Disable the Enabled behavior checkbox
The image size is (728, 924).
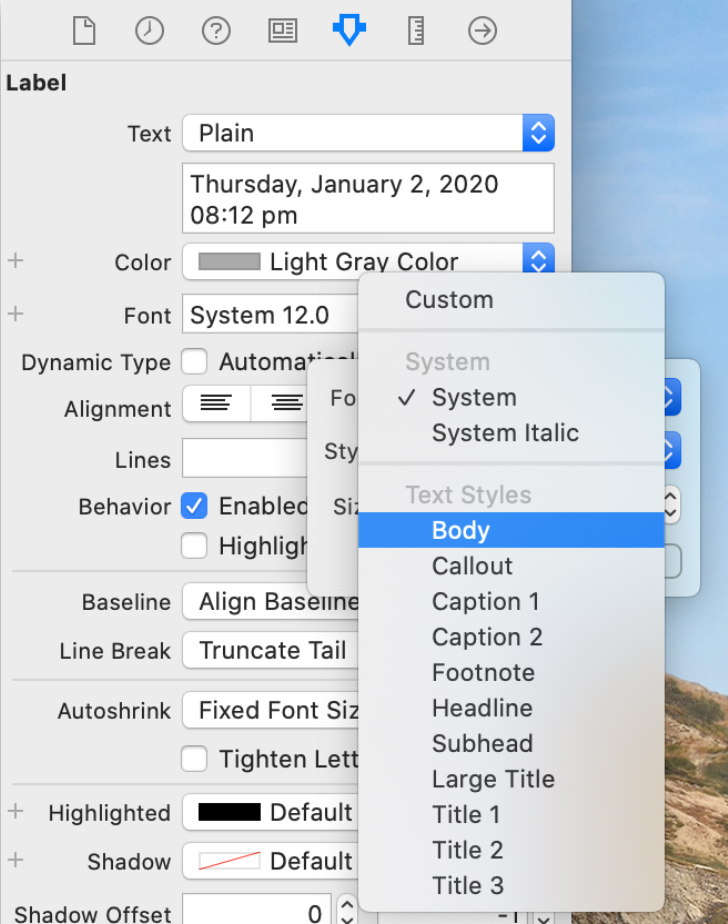click(x=194, y=506)
